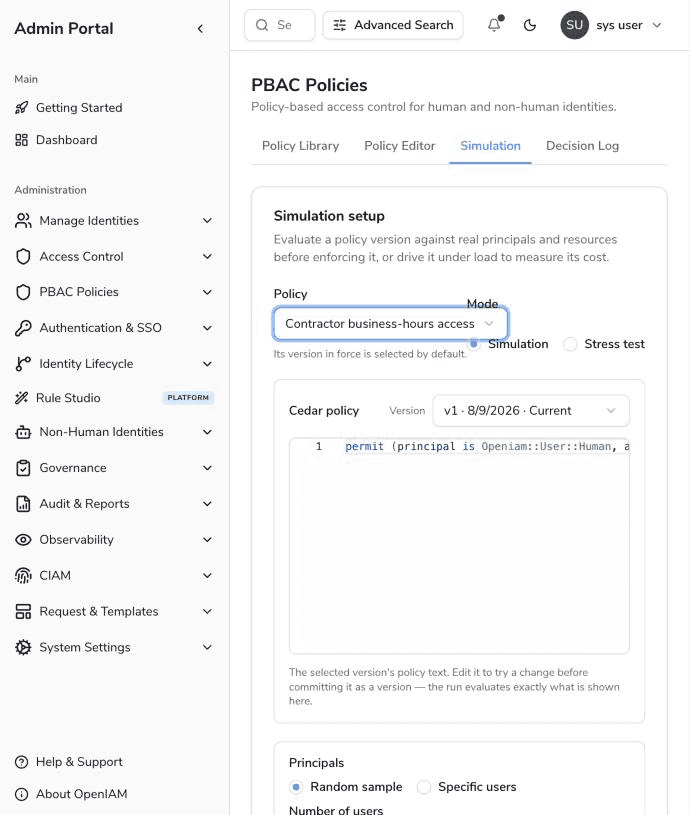Select Specific users for principals
The width and height of the screenshot is (690, 815).
click(424, 787)
